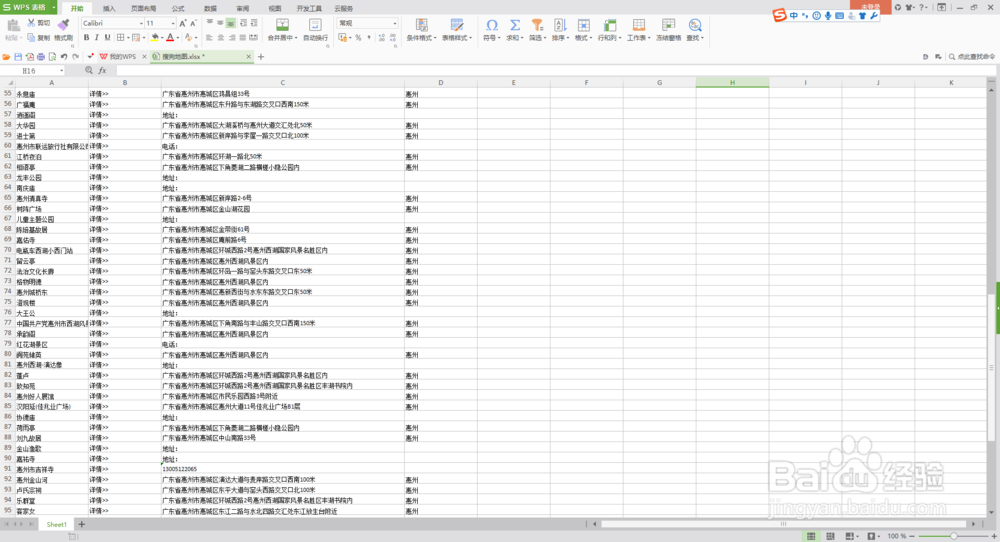
Task: Switch to Normal view in status bar
Action: (811, 536)
